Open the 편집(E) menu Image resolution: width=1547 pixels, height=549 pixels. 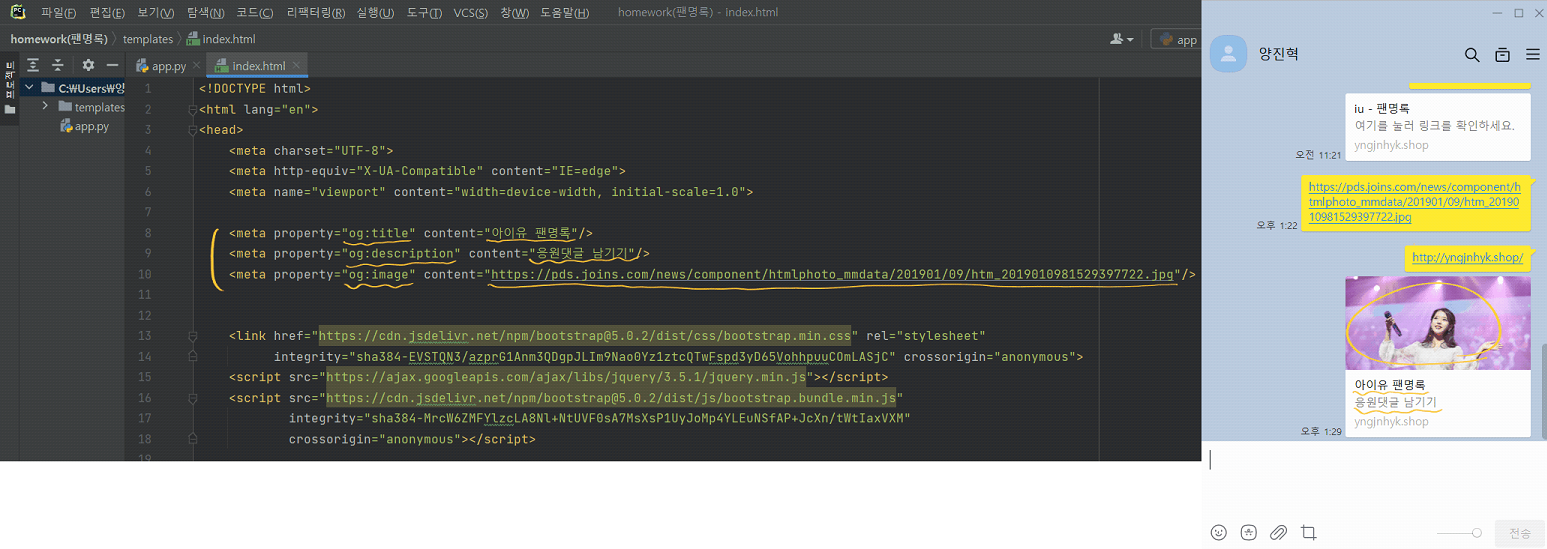tap(107, 13)
